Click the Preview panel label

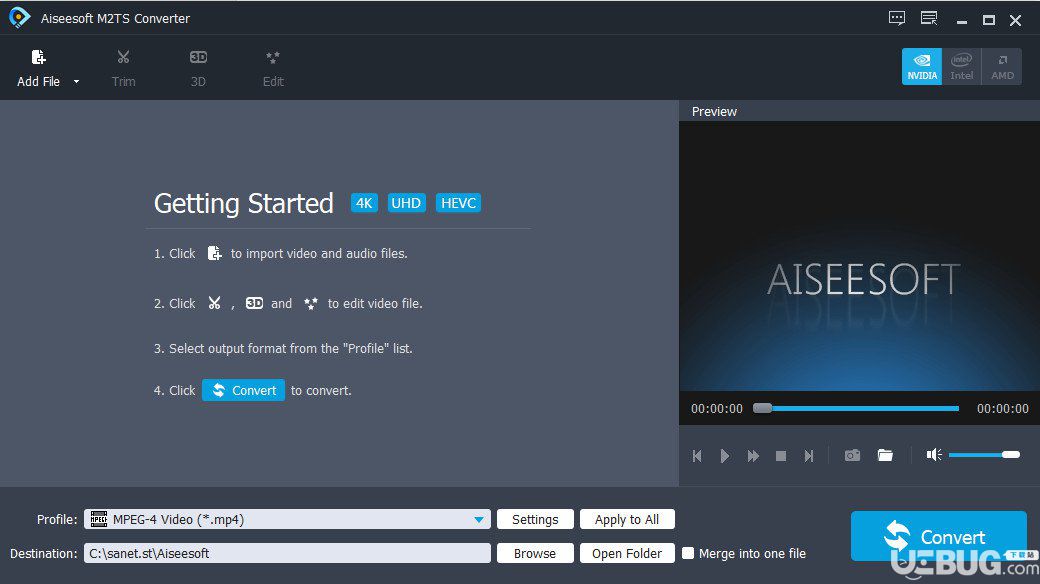coord(714,111)
